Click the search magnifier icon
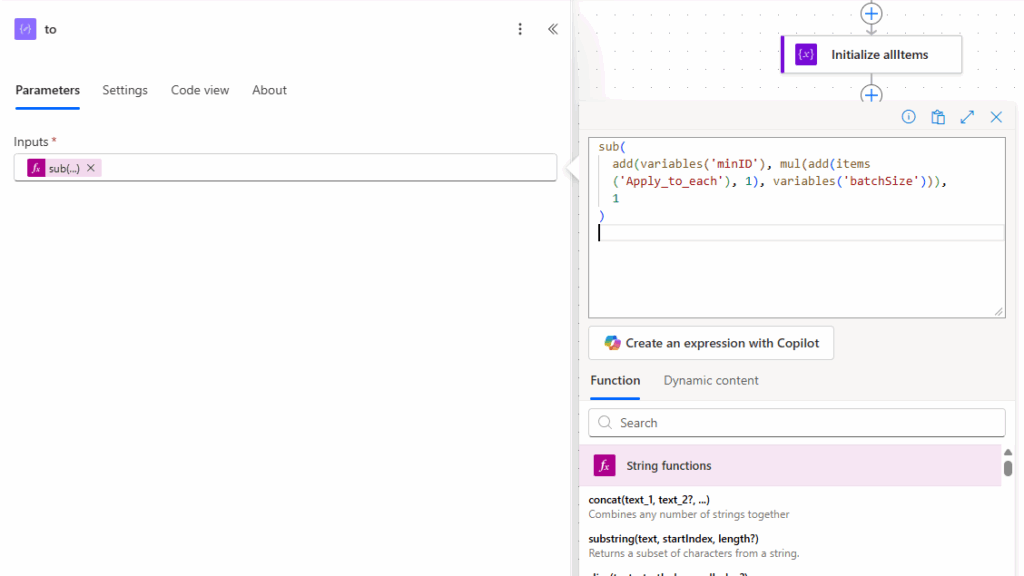The width and height of the screenshot is (1024, 576). (605, 423)
